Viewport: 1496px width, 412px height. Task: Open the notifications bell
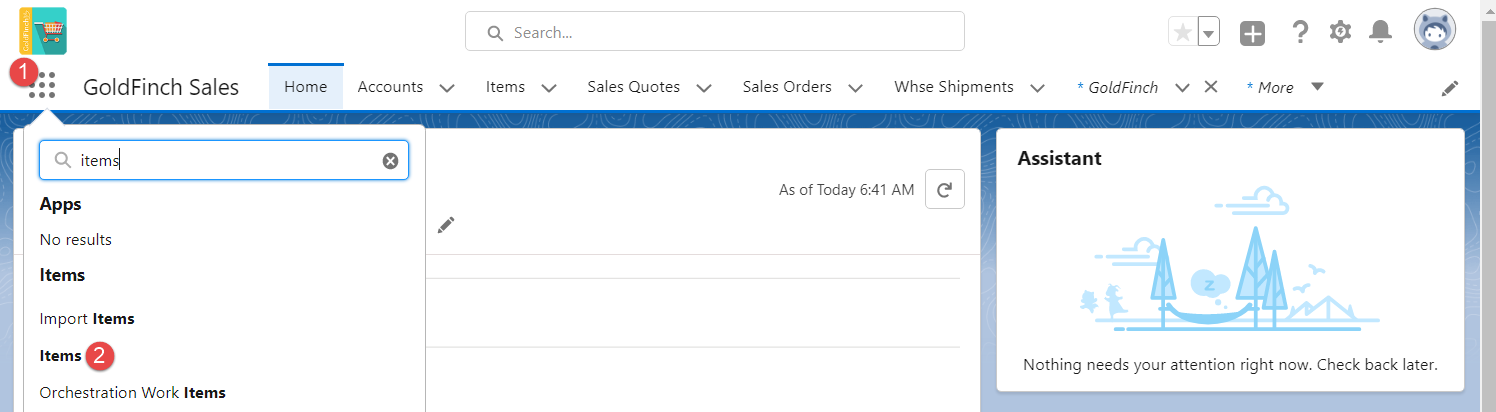coord(1381,32)
